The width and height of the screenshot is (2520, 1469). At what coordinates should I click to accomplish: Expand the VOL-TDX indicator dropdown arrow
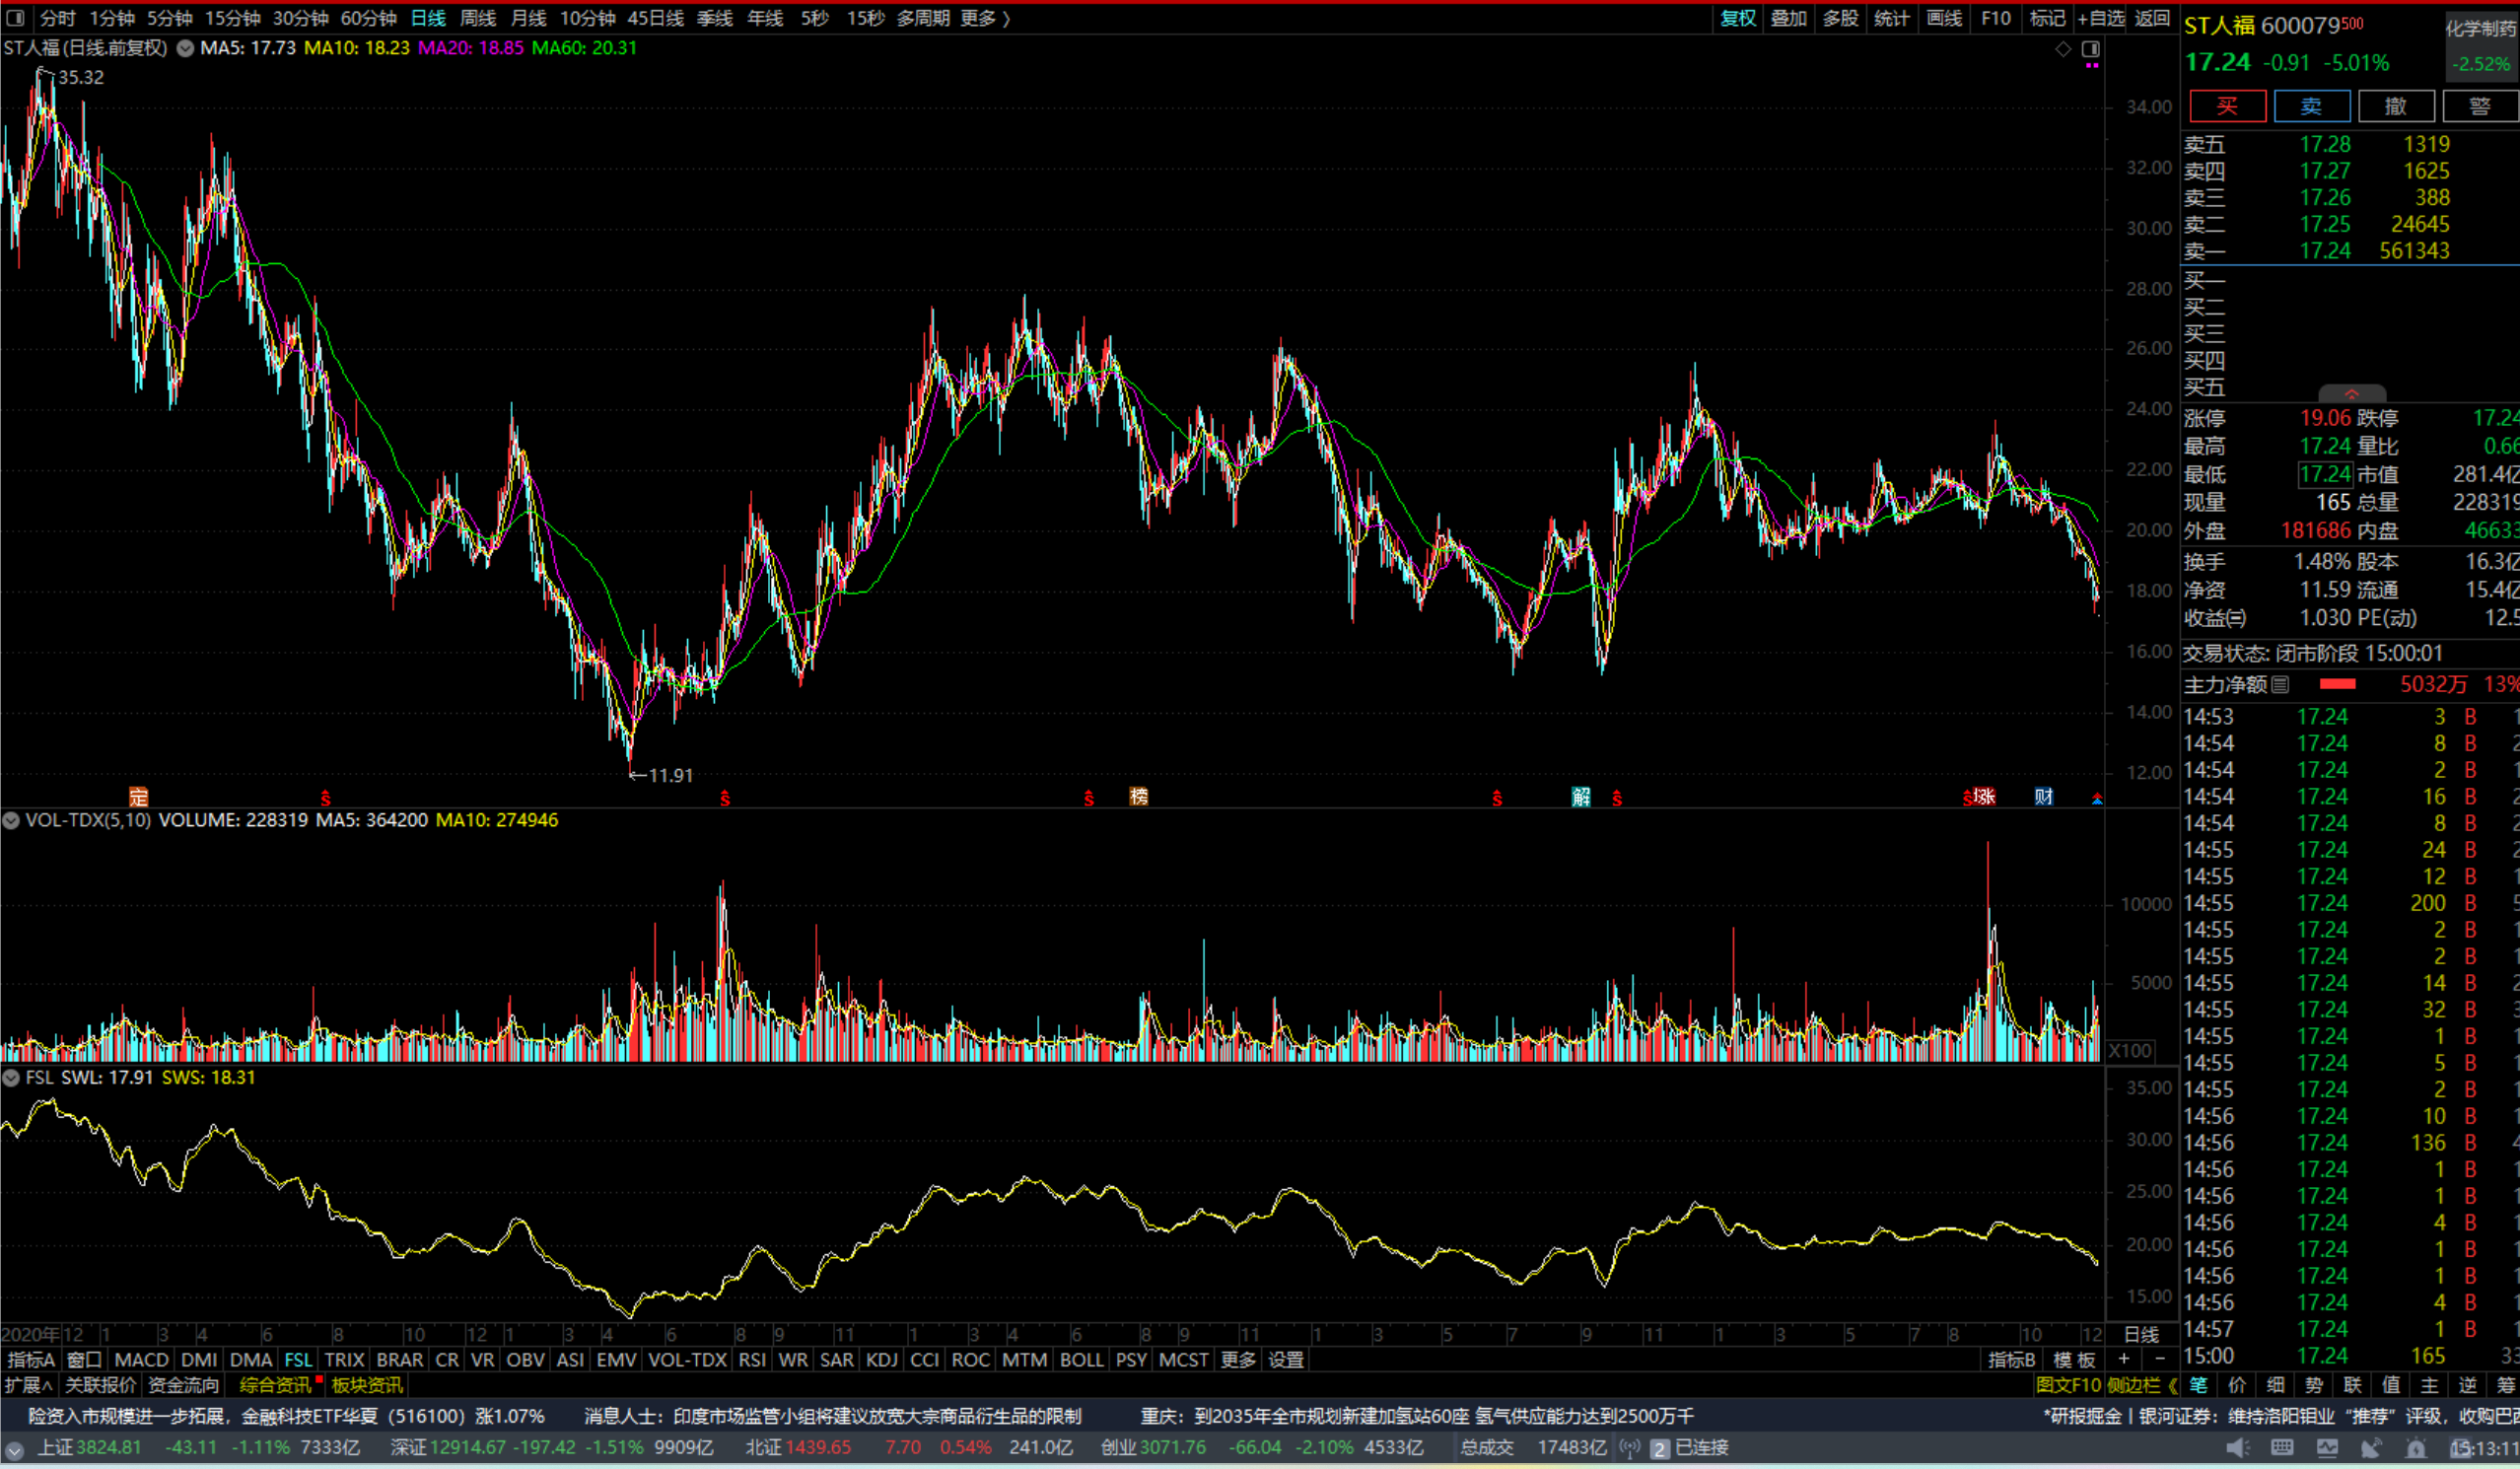[11, 820]
